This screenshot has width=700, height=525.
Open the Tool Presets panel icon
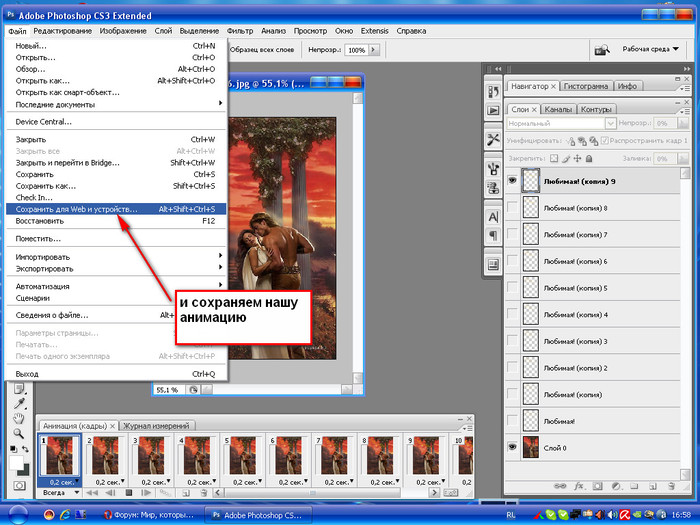pos(493,140)
